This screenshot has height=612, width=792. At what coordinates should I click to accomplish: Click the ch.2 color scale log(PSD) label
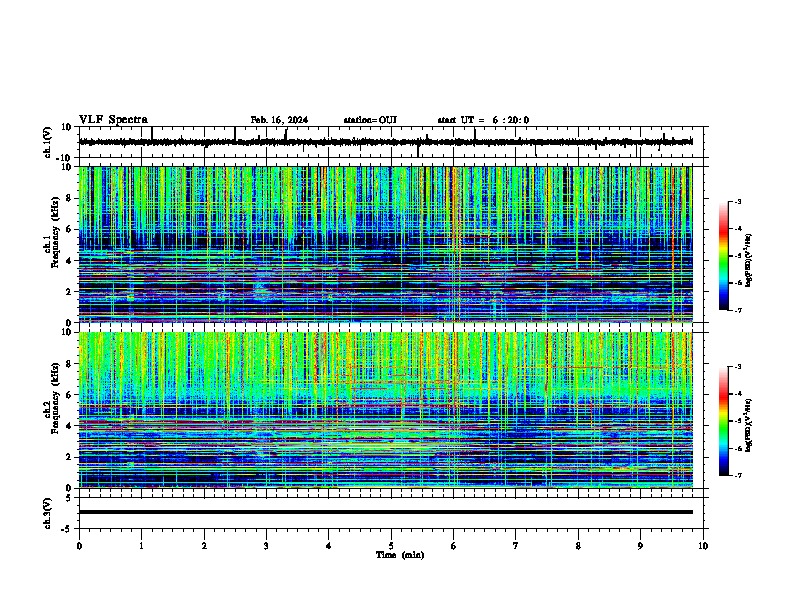pyautogui.click(x=749, y=425)
